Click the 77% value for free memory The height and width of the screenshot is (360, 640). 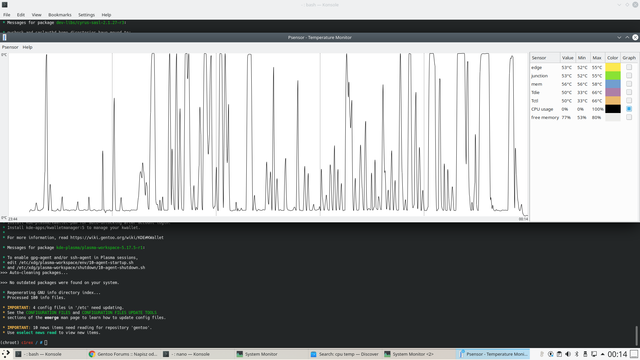click(x=566, y=117)
